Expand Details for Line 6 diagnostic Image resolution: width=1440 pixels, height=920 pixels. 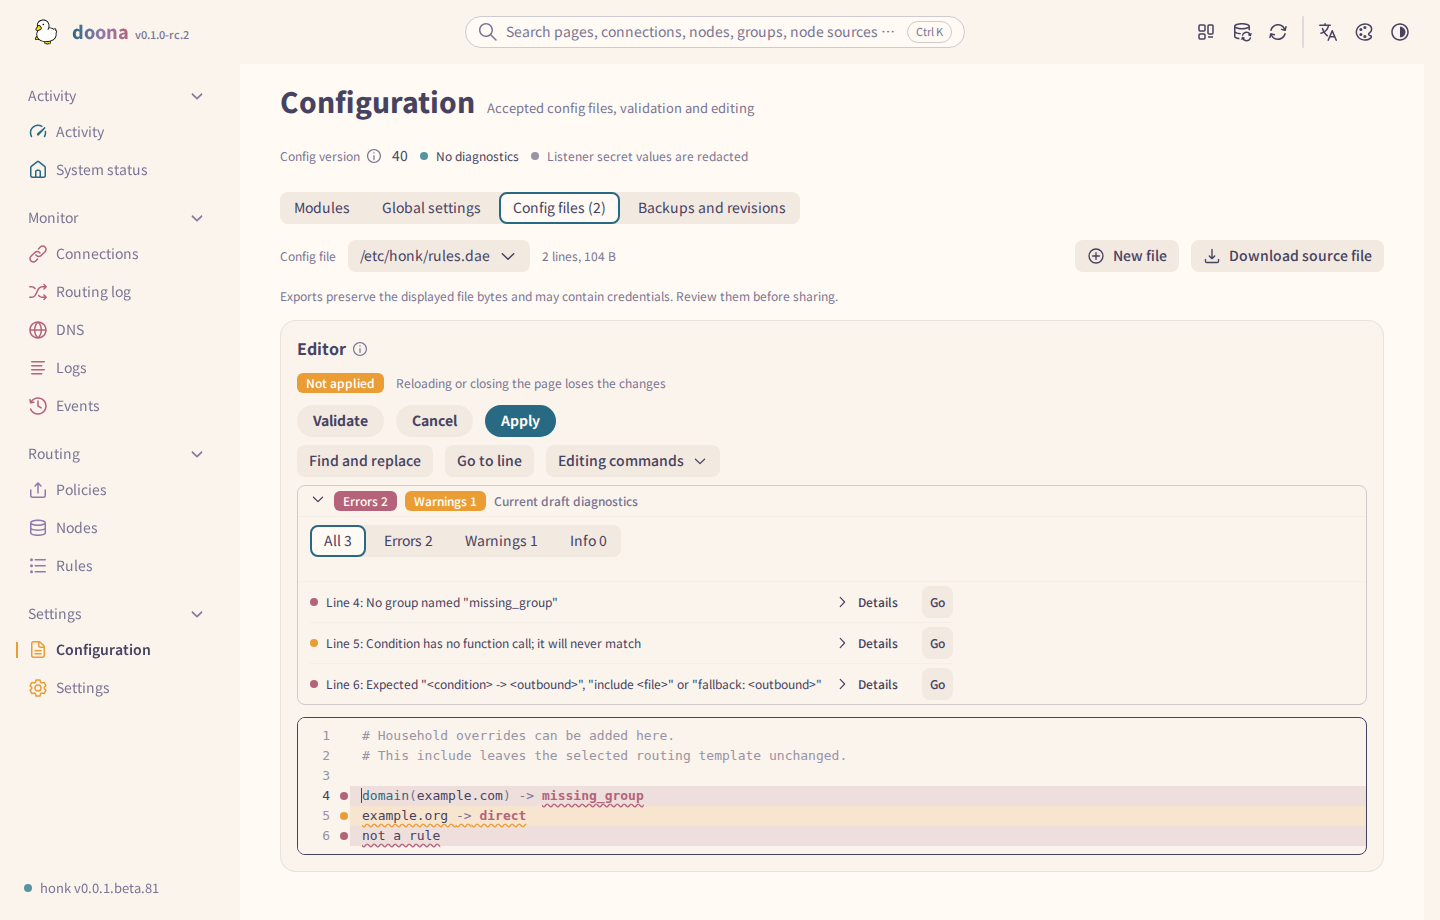pos(868,685)
